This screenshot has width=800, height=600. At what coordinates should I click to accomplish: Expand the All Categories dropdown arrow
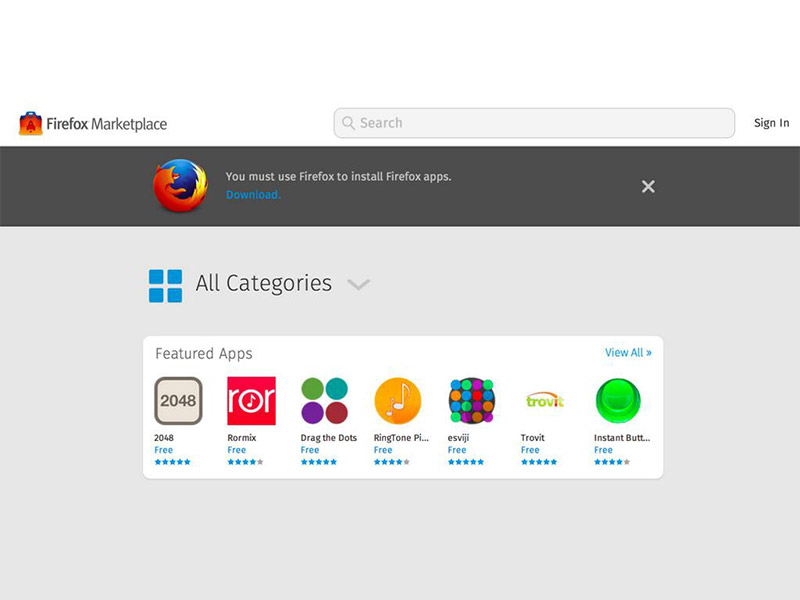pyautogui.click(x=358, y=285)
